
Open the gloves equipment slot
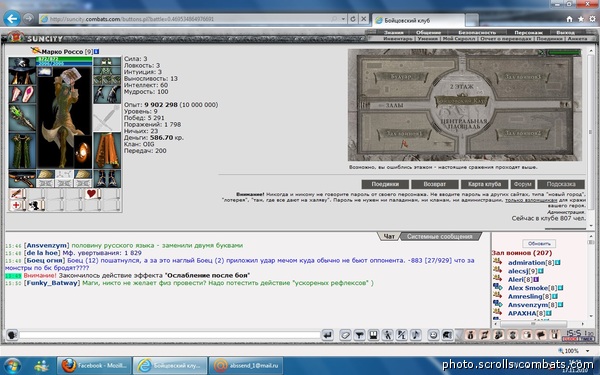point(107,95)
